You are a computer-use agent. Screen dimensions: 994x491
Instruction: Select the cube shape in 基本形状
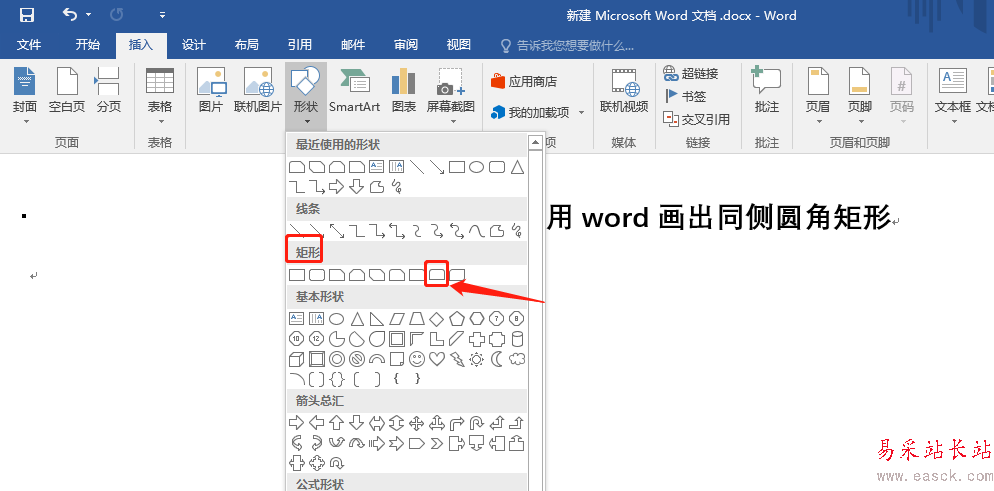click(296, 359)
